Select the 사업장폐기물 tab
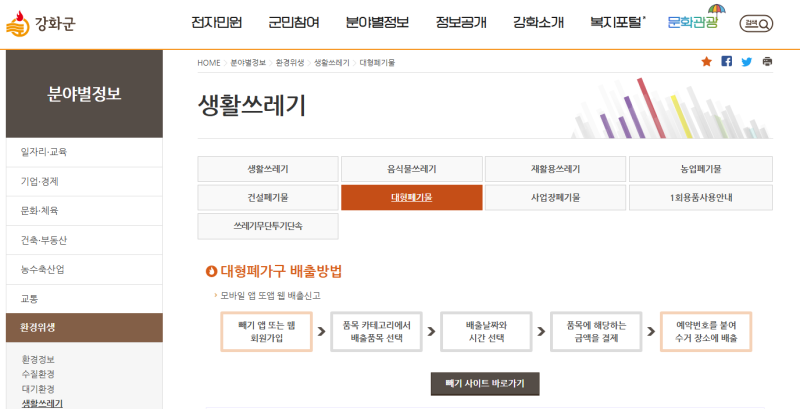 tap(555, 198)
